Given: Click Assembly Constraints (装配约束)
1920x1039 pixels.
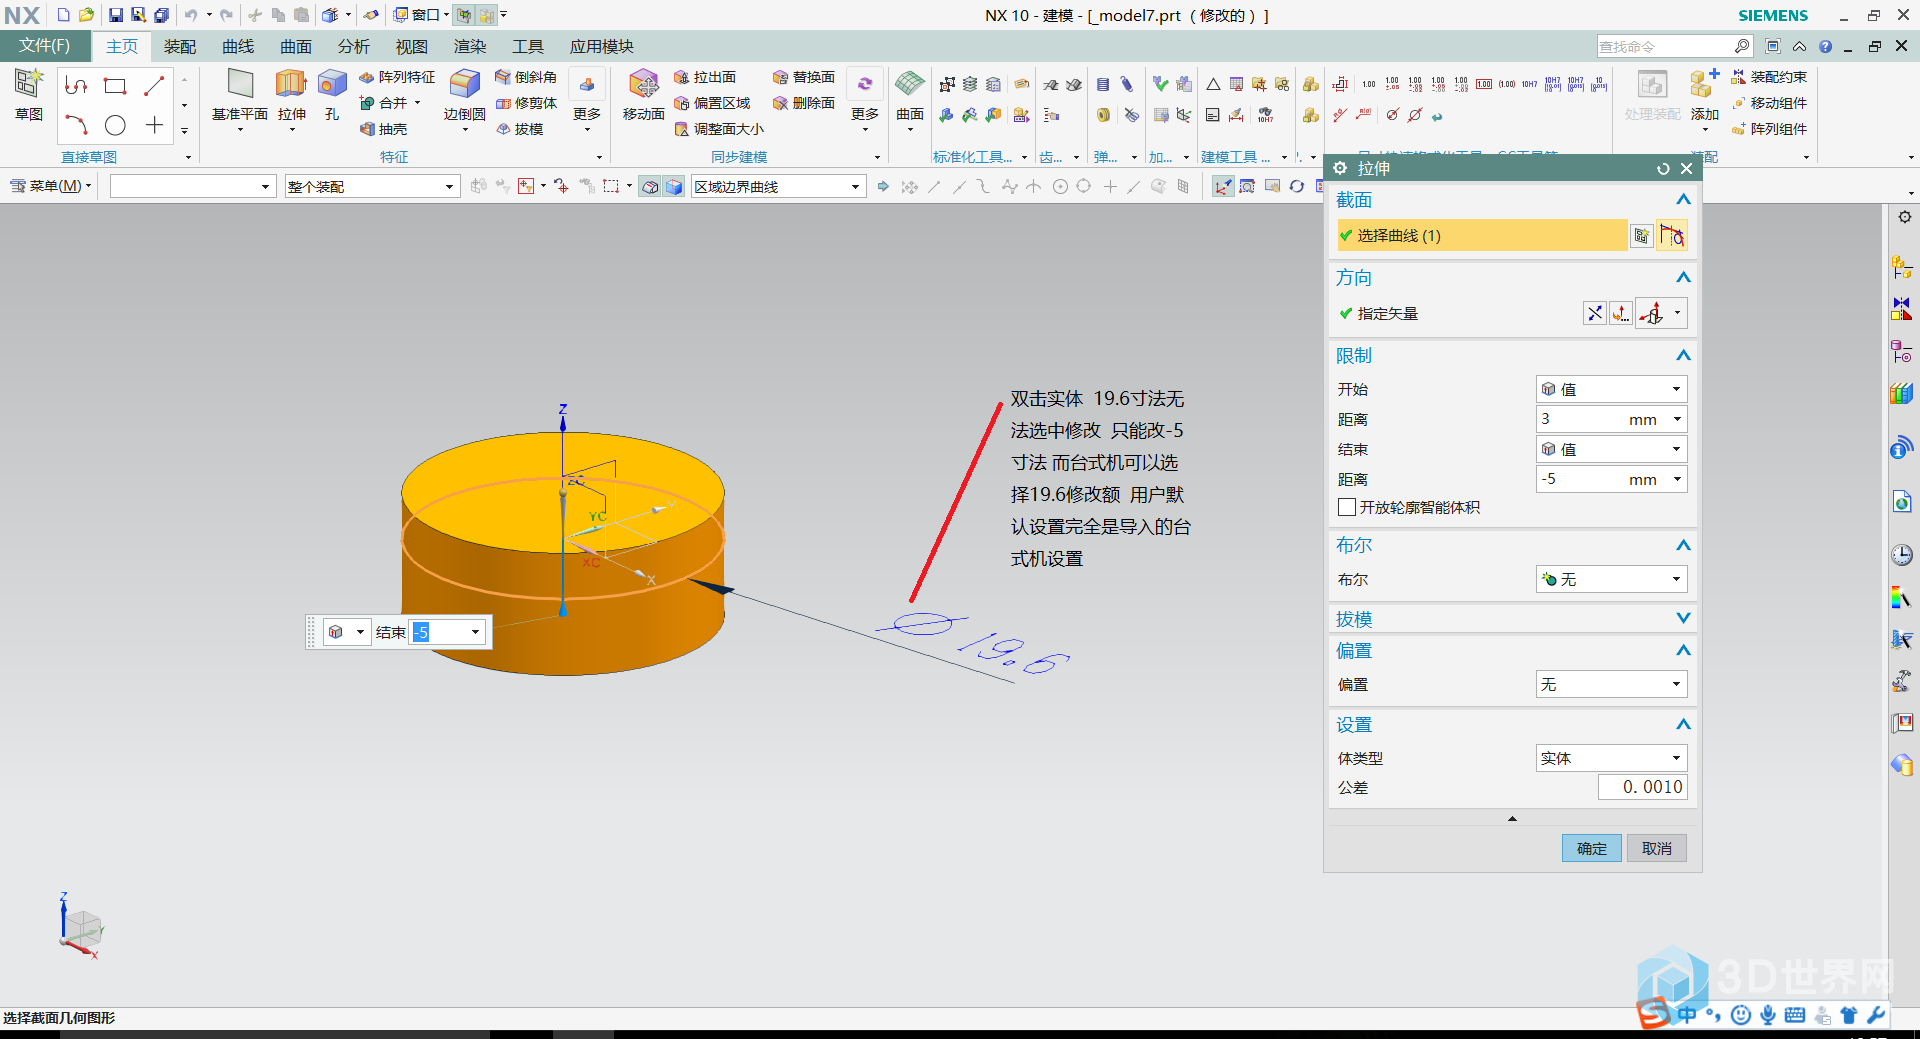Looking at the screenshot, I should 1769,77.
